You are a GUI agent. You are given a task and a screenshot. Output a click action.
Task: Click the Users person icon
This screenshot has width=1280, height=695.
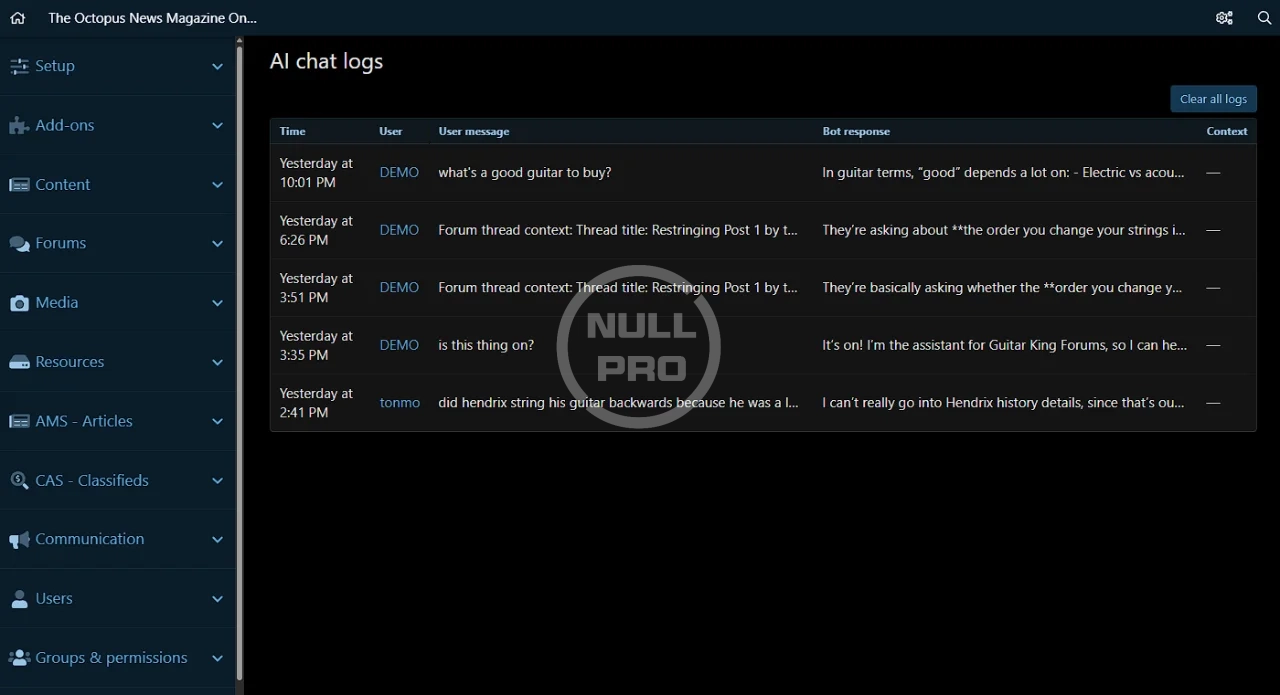click(x=19, y=599)
